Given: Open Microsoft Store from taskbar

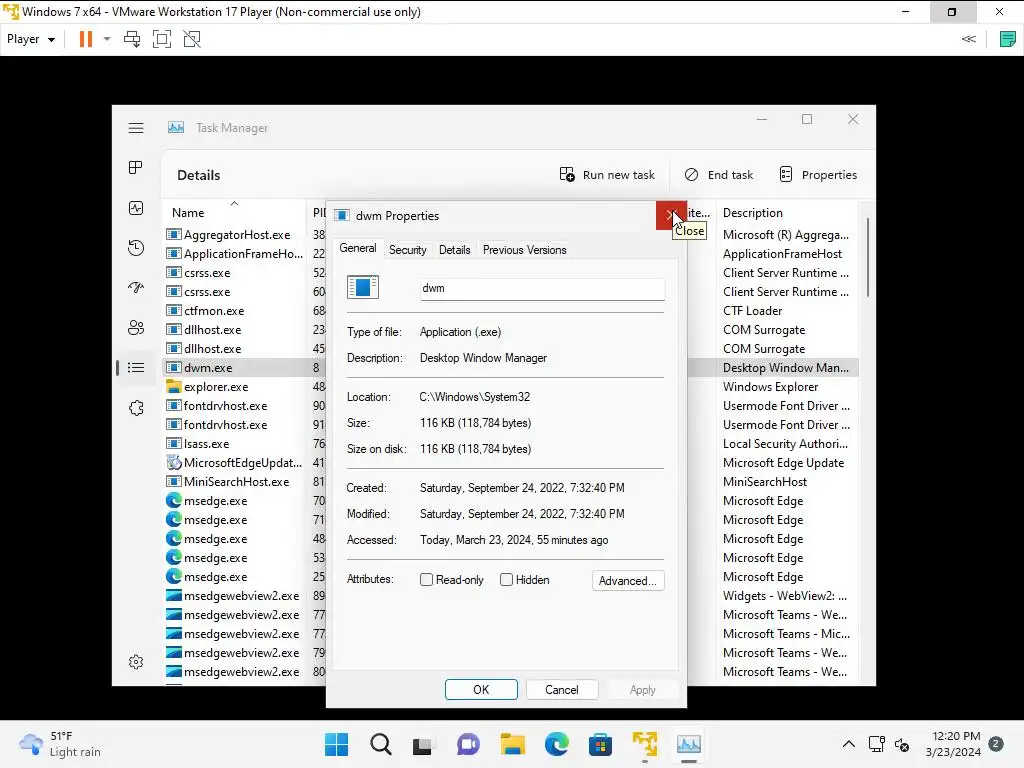Looking at the screenshot, I should pos(600,744).
